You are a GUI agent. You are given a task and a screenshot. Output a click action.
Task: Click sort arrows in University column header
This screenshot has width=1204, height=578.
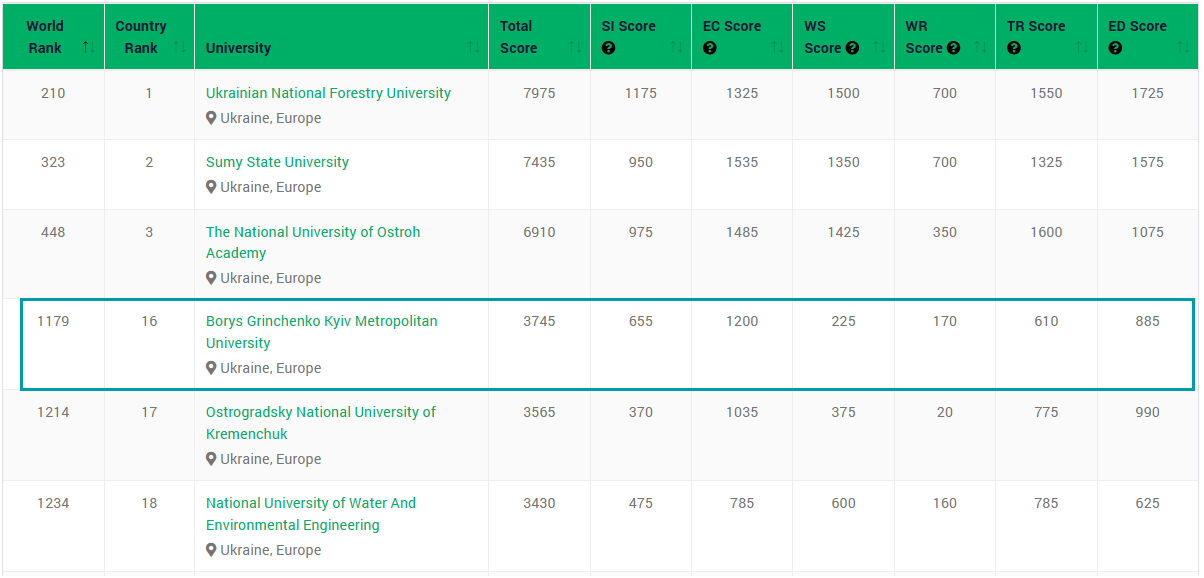[473, 47]
